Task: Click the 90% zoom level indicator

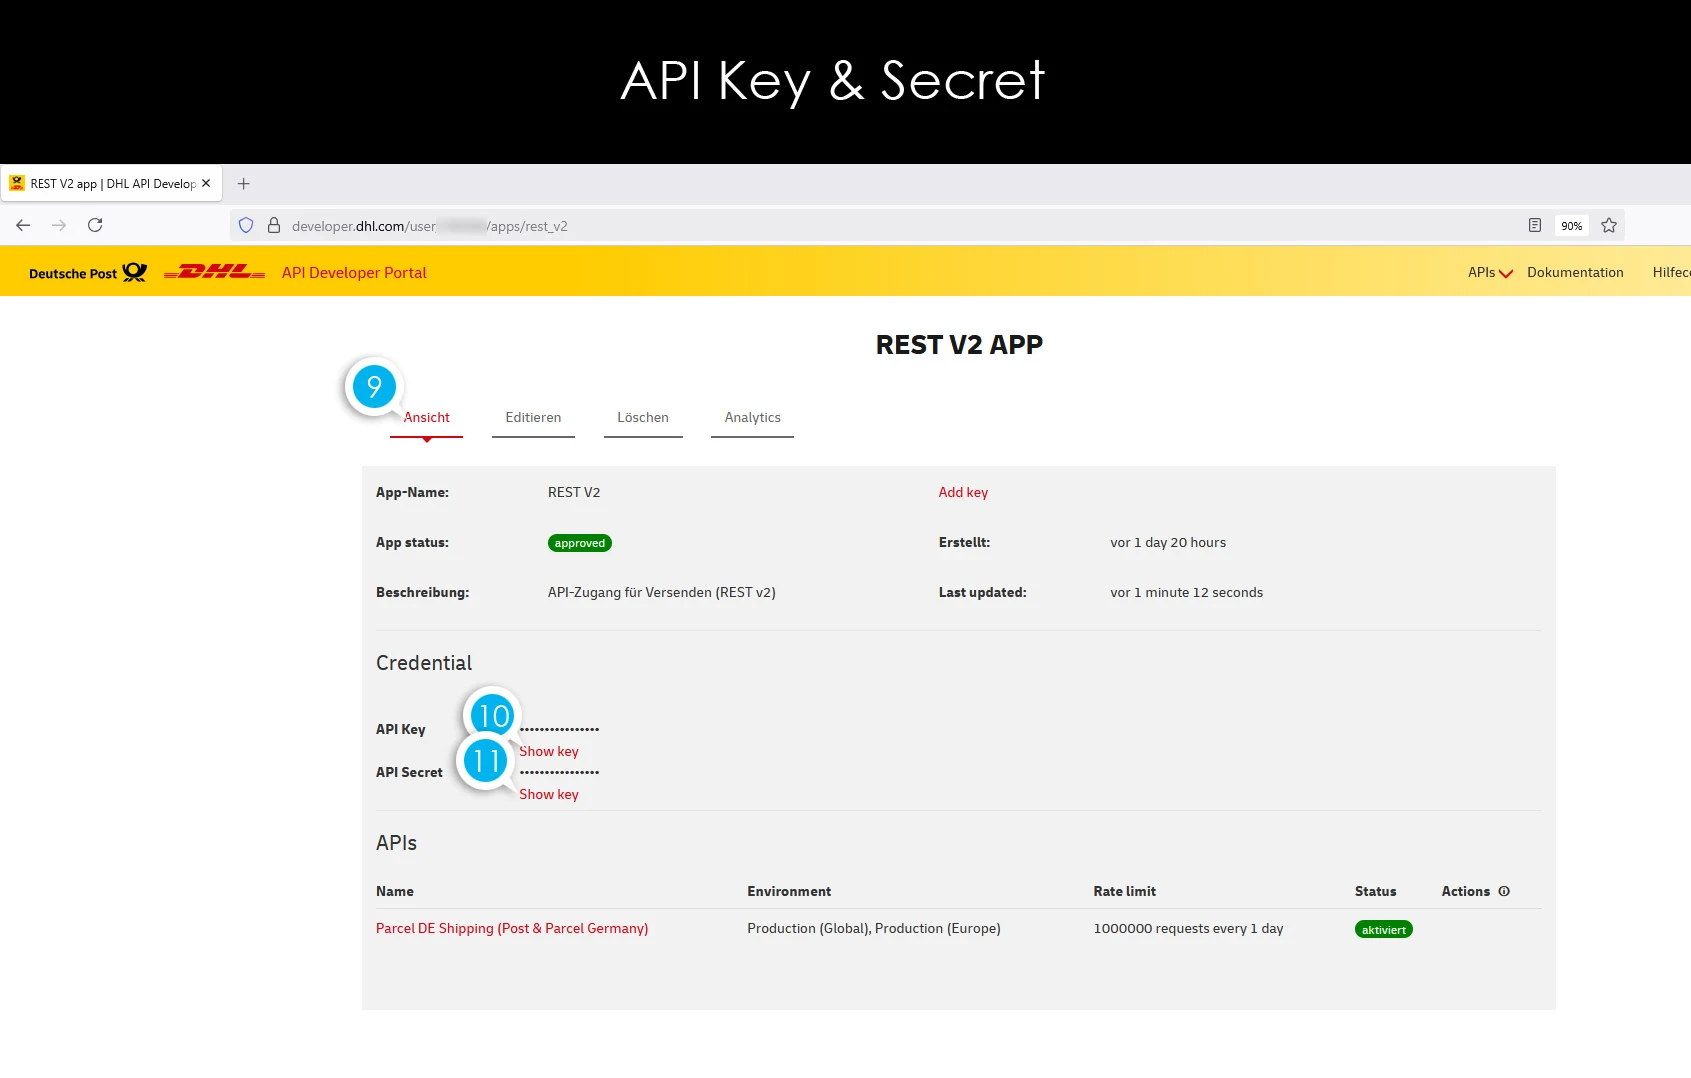Action: coord(1571,226)
